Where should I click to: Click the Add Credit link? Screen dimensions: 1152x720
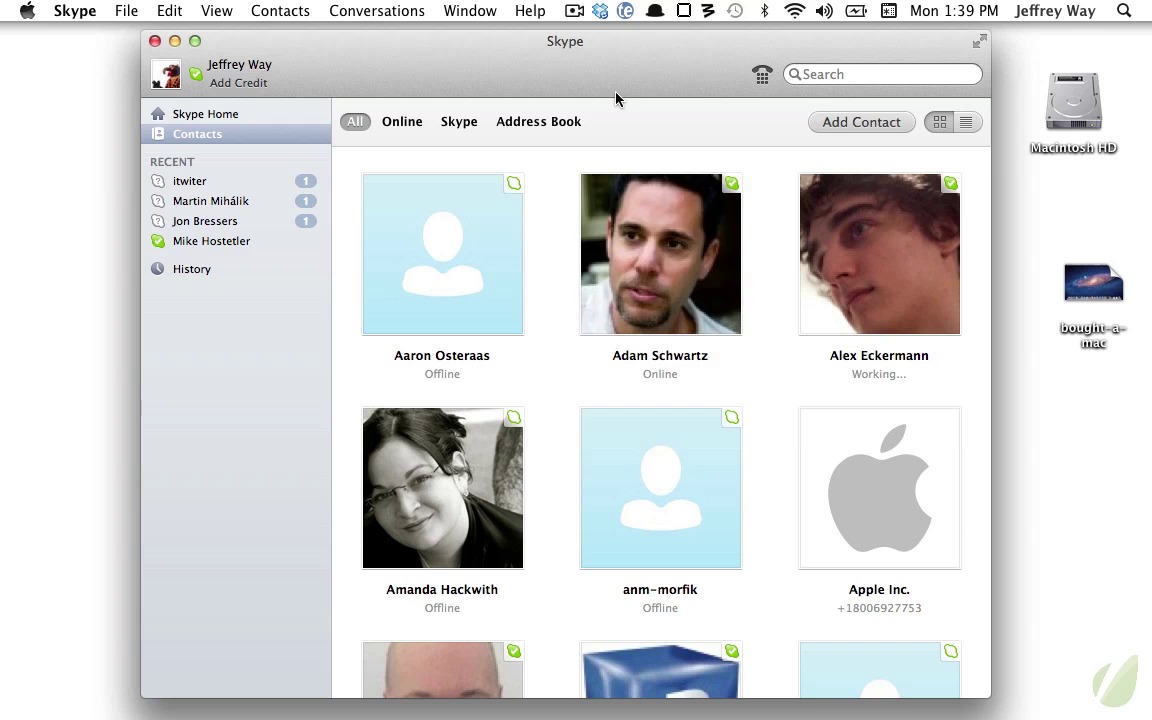[x=238, y=83]
